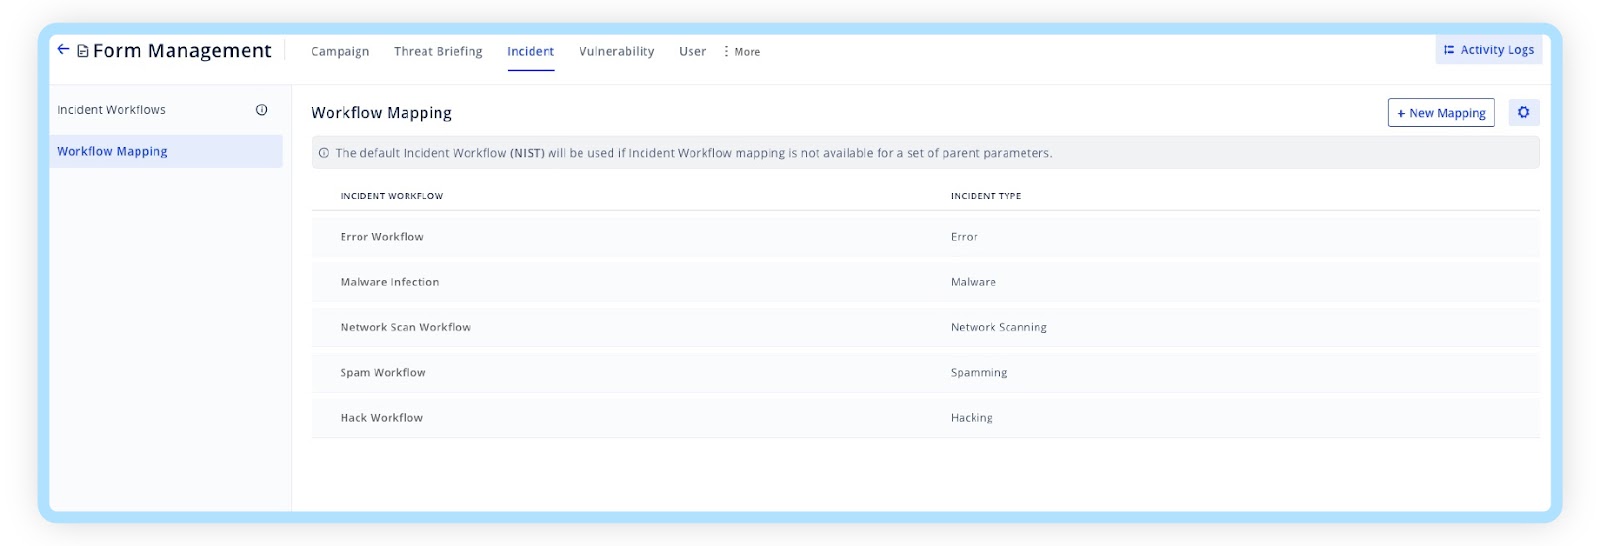Click the Malware incident type cell
Image resolution: width=1600 pixels, height=546 pixels.
[x=973, y=282]
